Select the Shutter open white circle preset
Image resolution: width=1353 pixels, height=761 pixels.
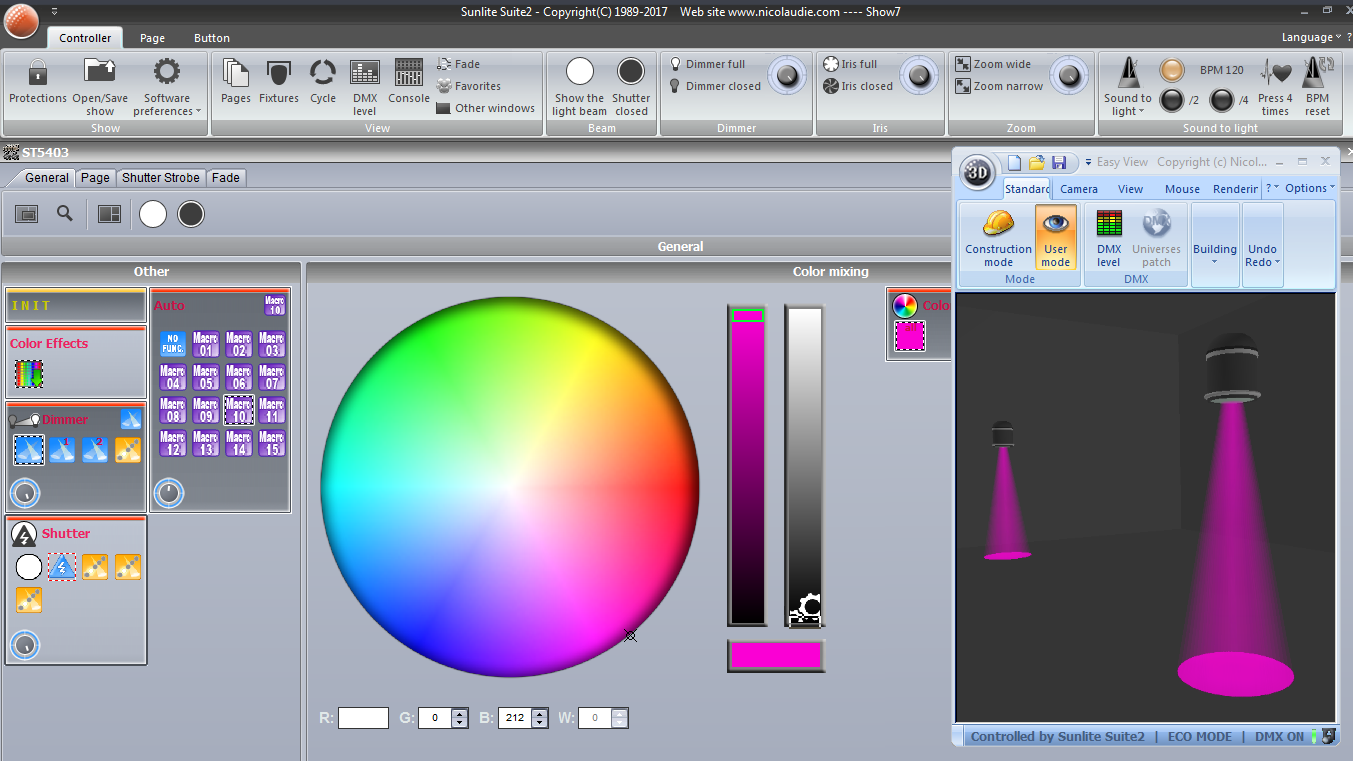tap(29, 567)
